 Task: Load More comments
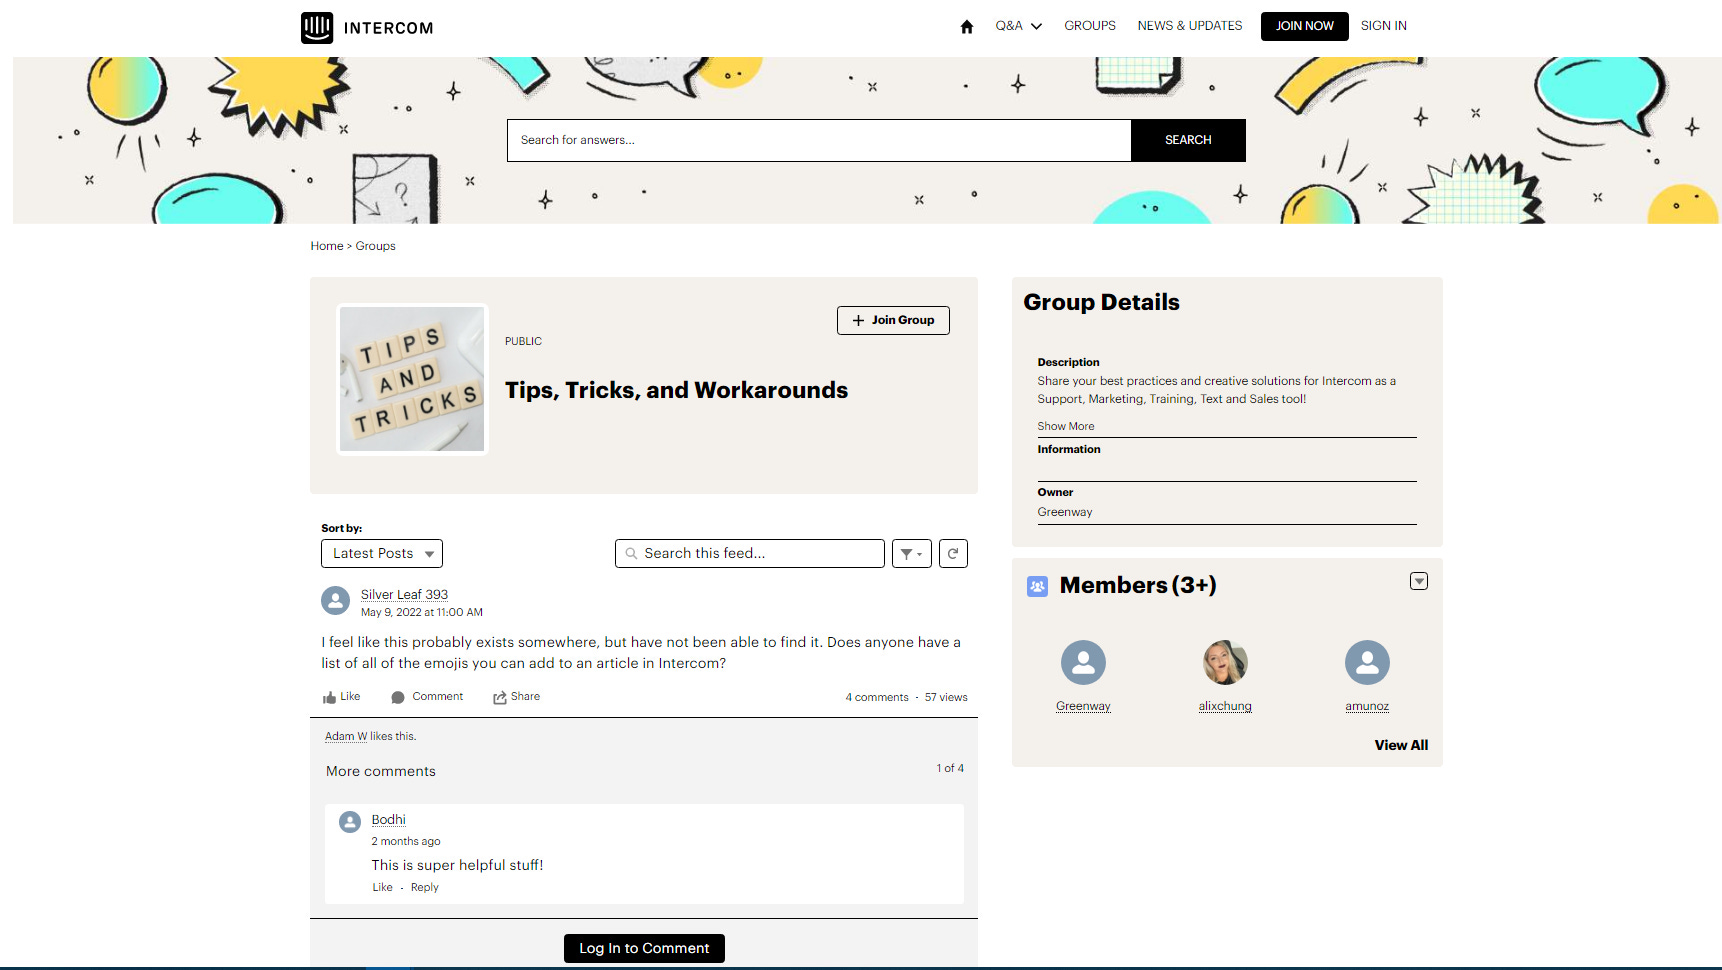pos(381,771)
